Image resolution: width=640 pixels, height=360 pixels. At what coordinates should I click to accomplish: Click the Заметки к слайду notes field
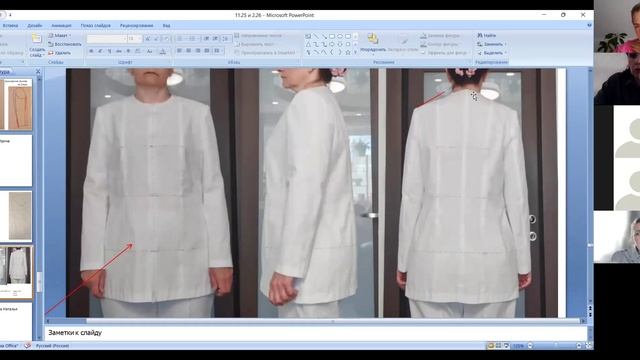point(316,333)
